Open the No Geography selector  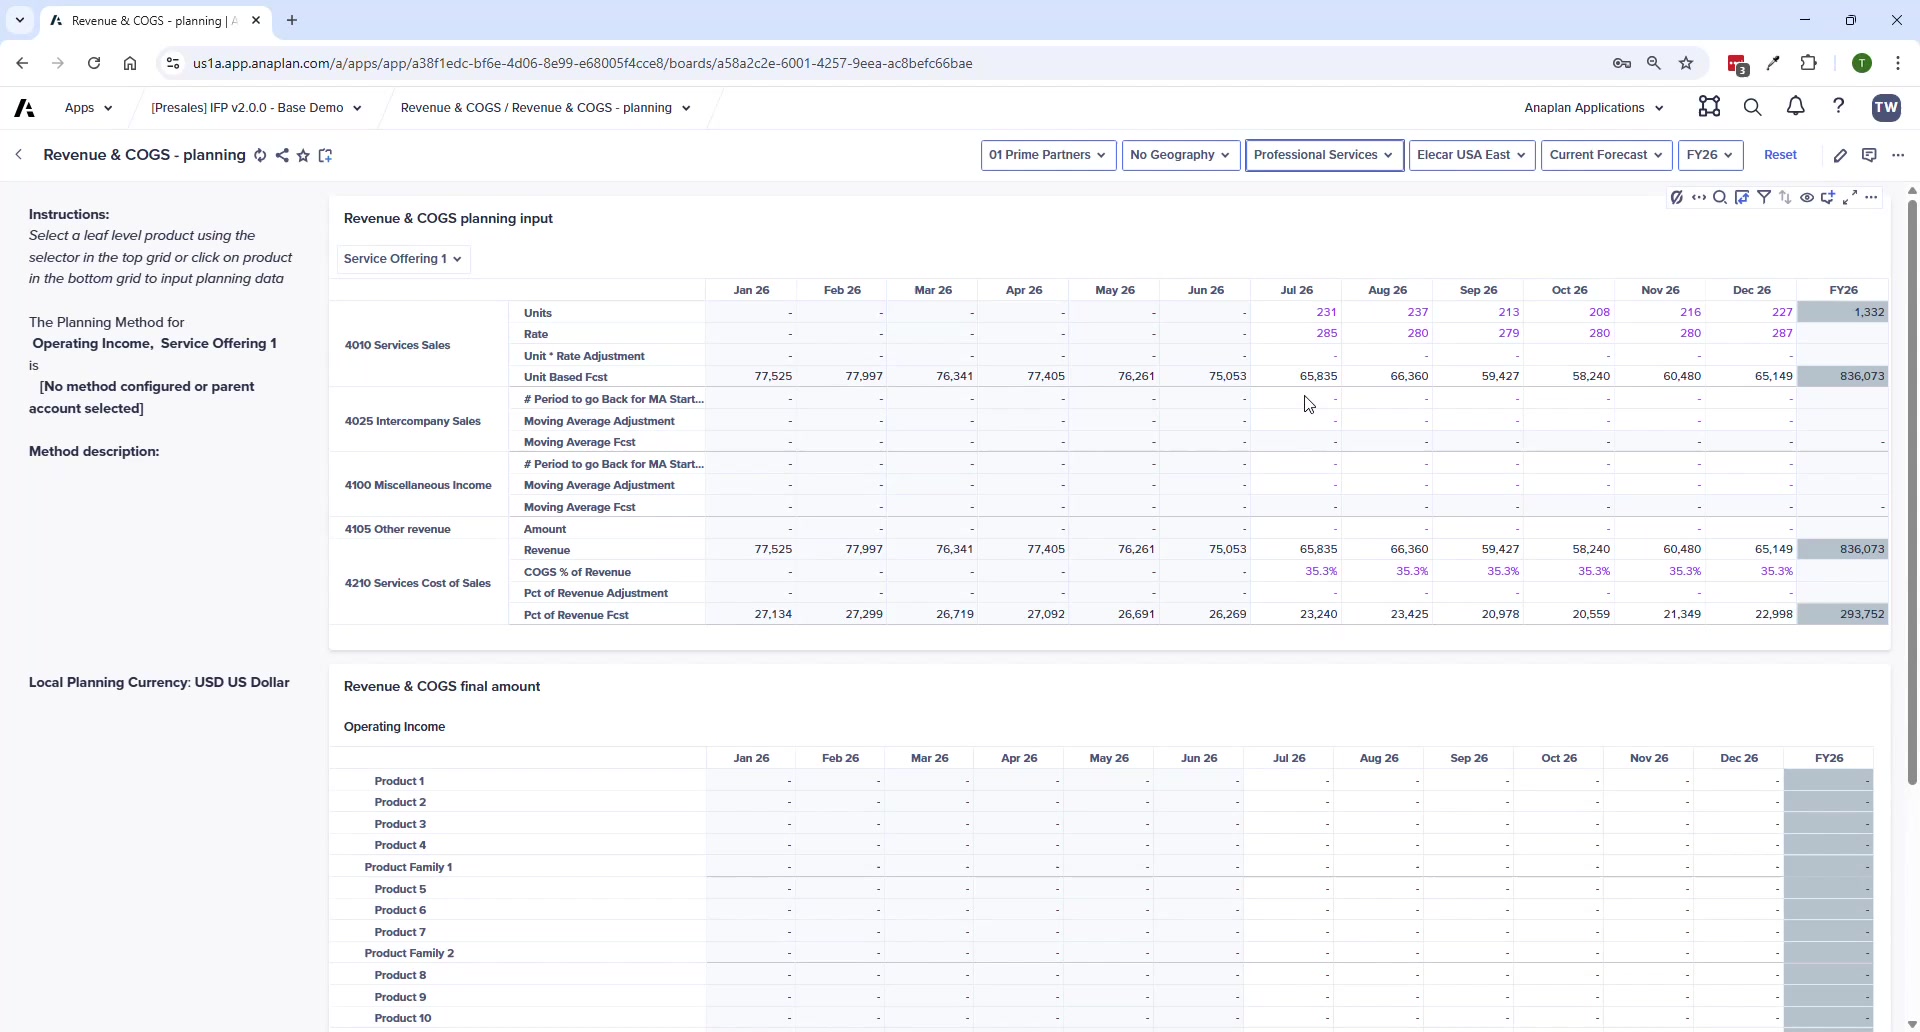click(x=1181, y=155)
